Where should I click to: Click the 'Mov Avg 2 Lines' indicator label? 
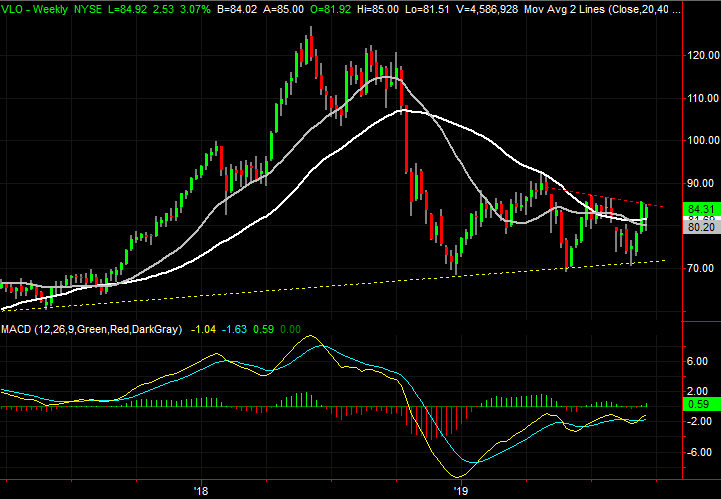[565, 9]
